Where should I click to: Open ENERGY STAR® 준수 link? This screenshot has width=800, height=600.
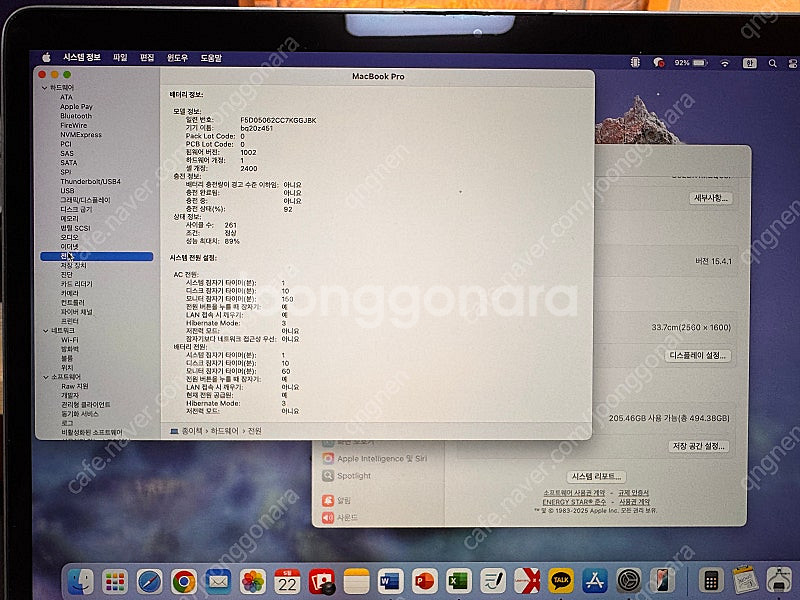[574, 502]
